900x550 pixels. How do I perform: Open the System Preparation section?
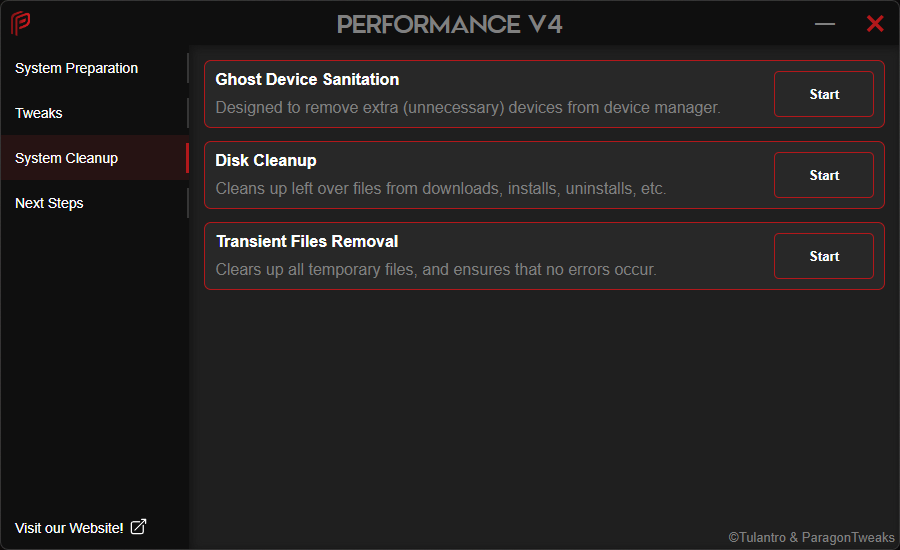[77, 68]
